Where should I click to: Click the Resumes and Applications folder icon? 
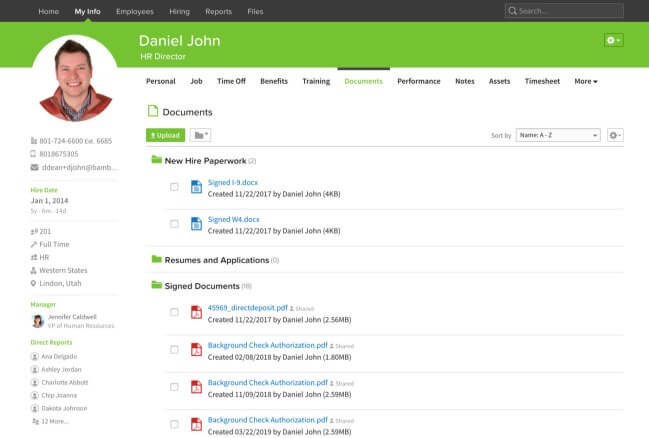tap(156, 260)
